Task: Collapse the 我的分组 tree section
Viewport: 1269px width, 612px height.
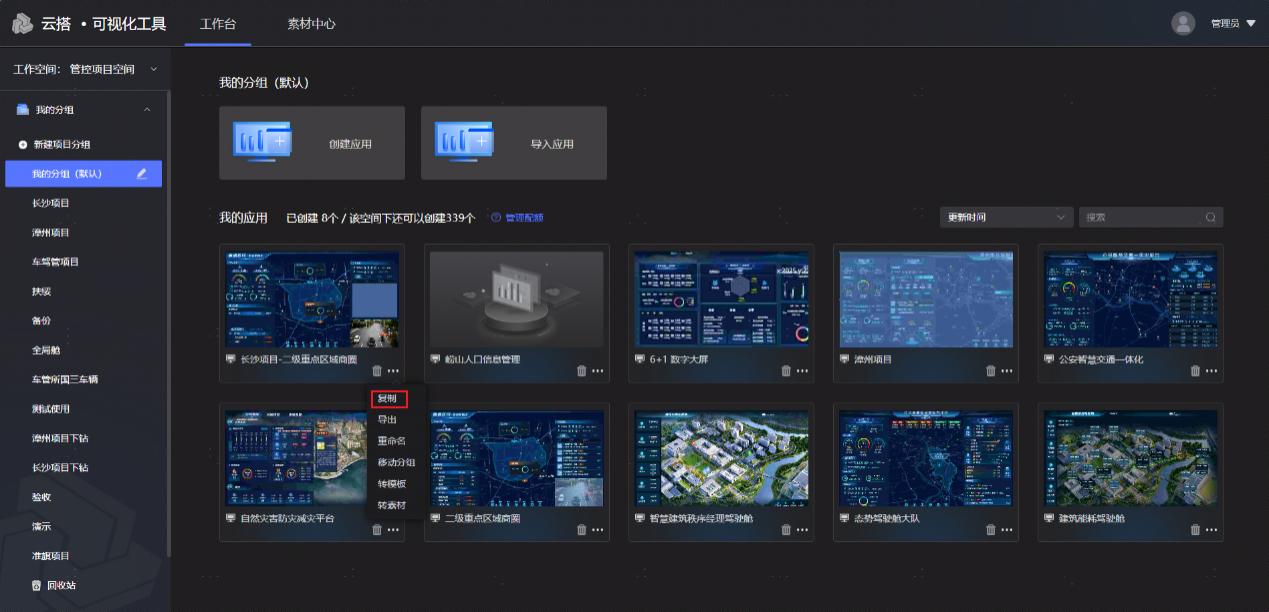Action: pos(147,110)
